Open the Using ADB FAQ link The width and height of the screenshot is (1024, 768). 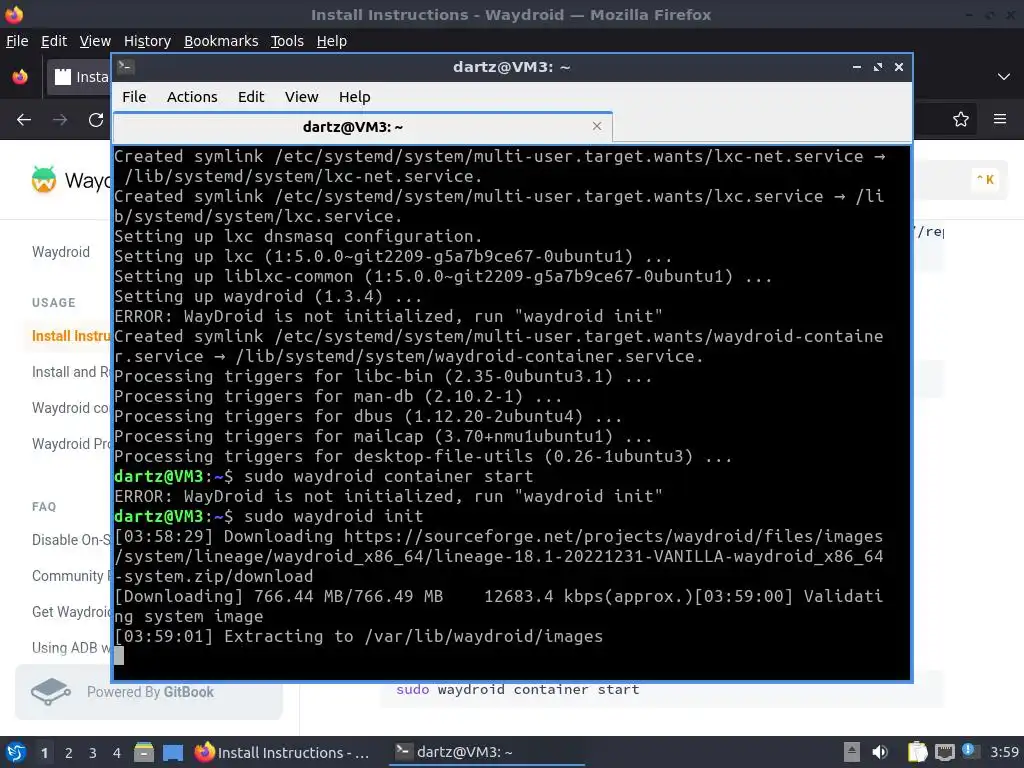tap(71, 648)
